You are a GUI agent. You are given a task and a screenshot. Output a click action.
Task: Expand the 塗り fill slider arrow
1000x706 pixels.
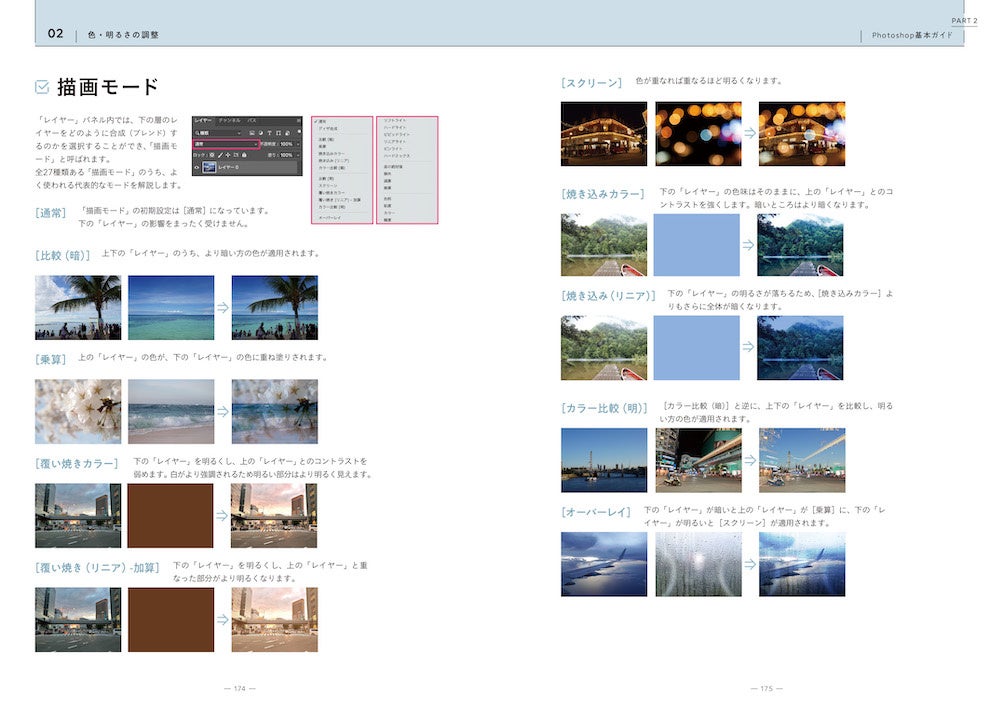pos(298,156)
